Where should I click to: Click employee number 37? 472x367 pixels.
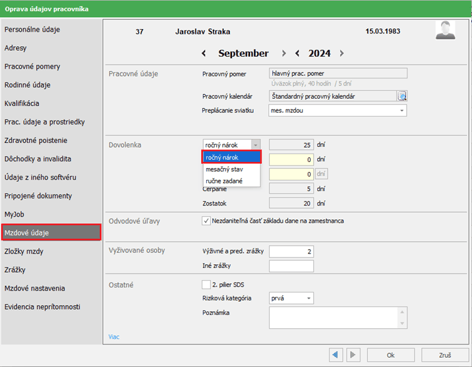(x=139, y=32)
